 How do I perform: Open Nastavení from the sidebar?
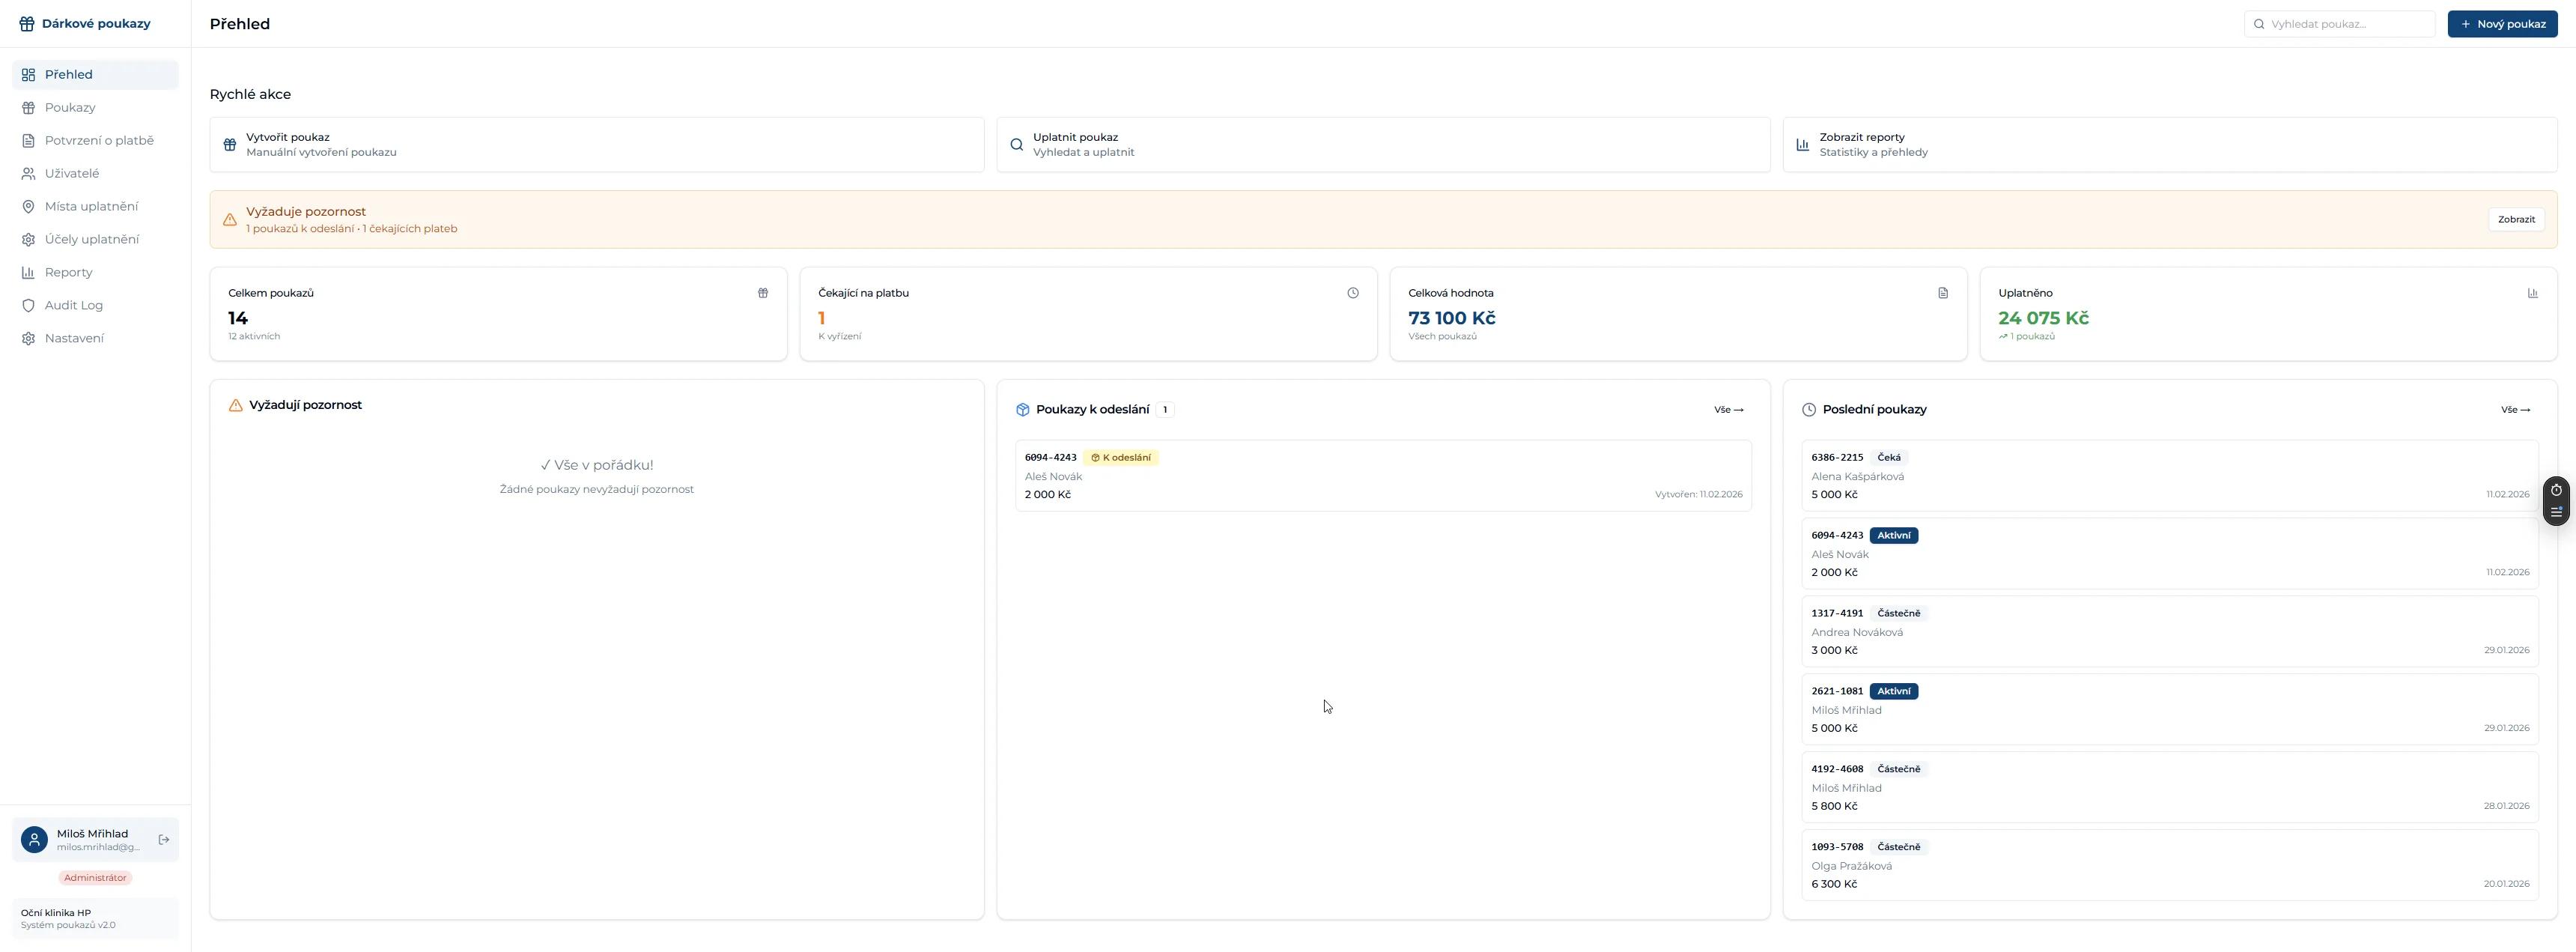(x=74, y=339)
